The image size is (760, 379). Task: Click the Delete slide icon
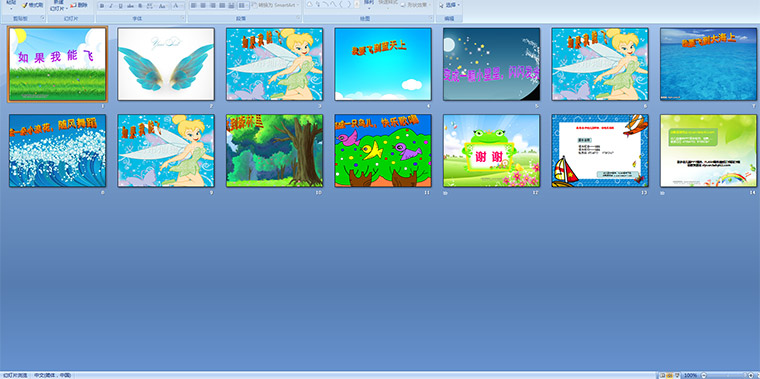[x=79, y=5]
